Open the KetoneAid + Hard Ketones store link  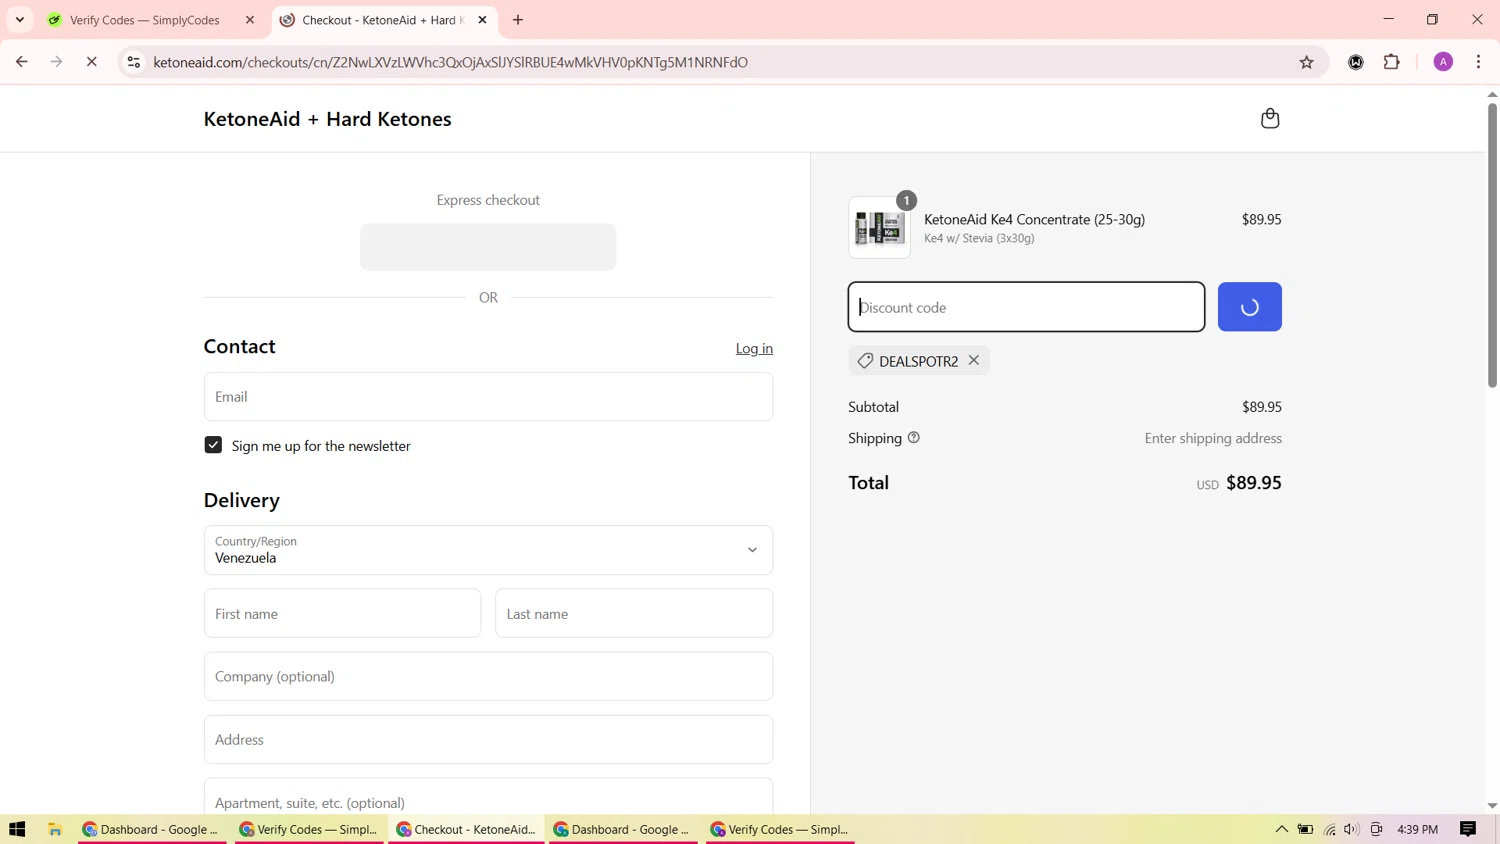tap(327, 119)
